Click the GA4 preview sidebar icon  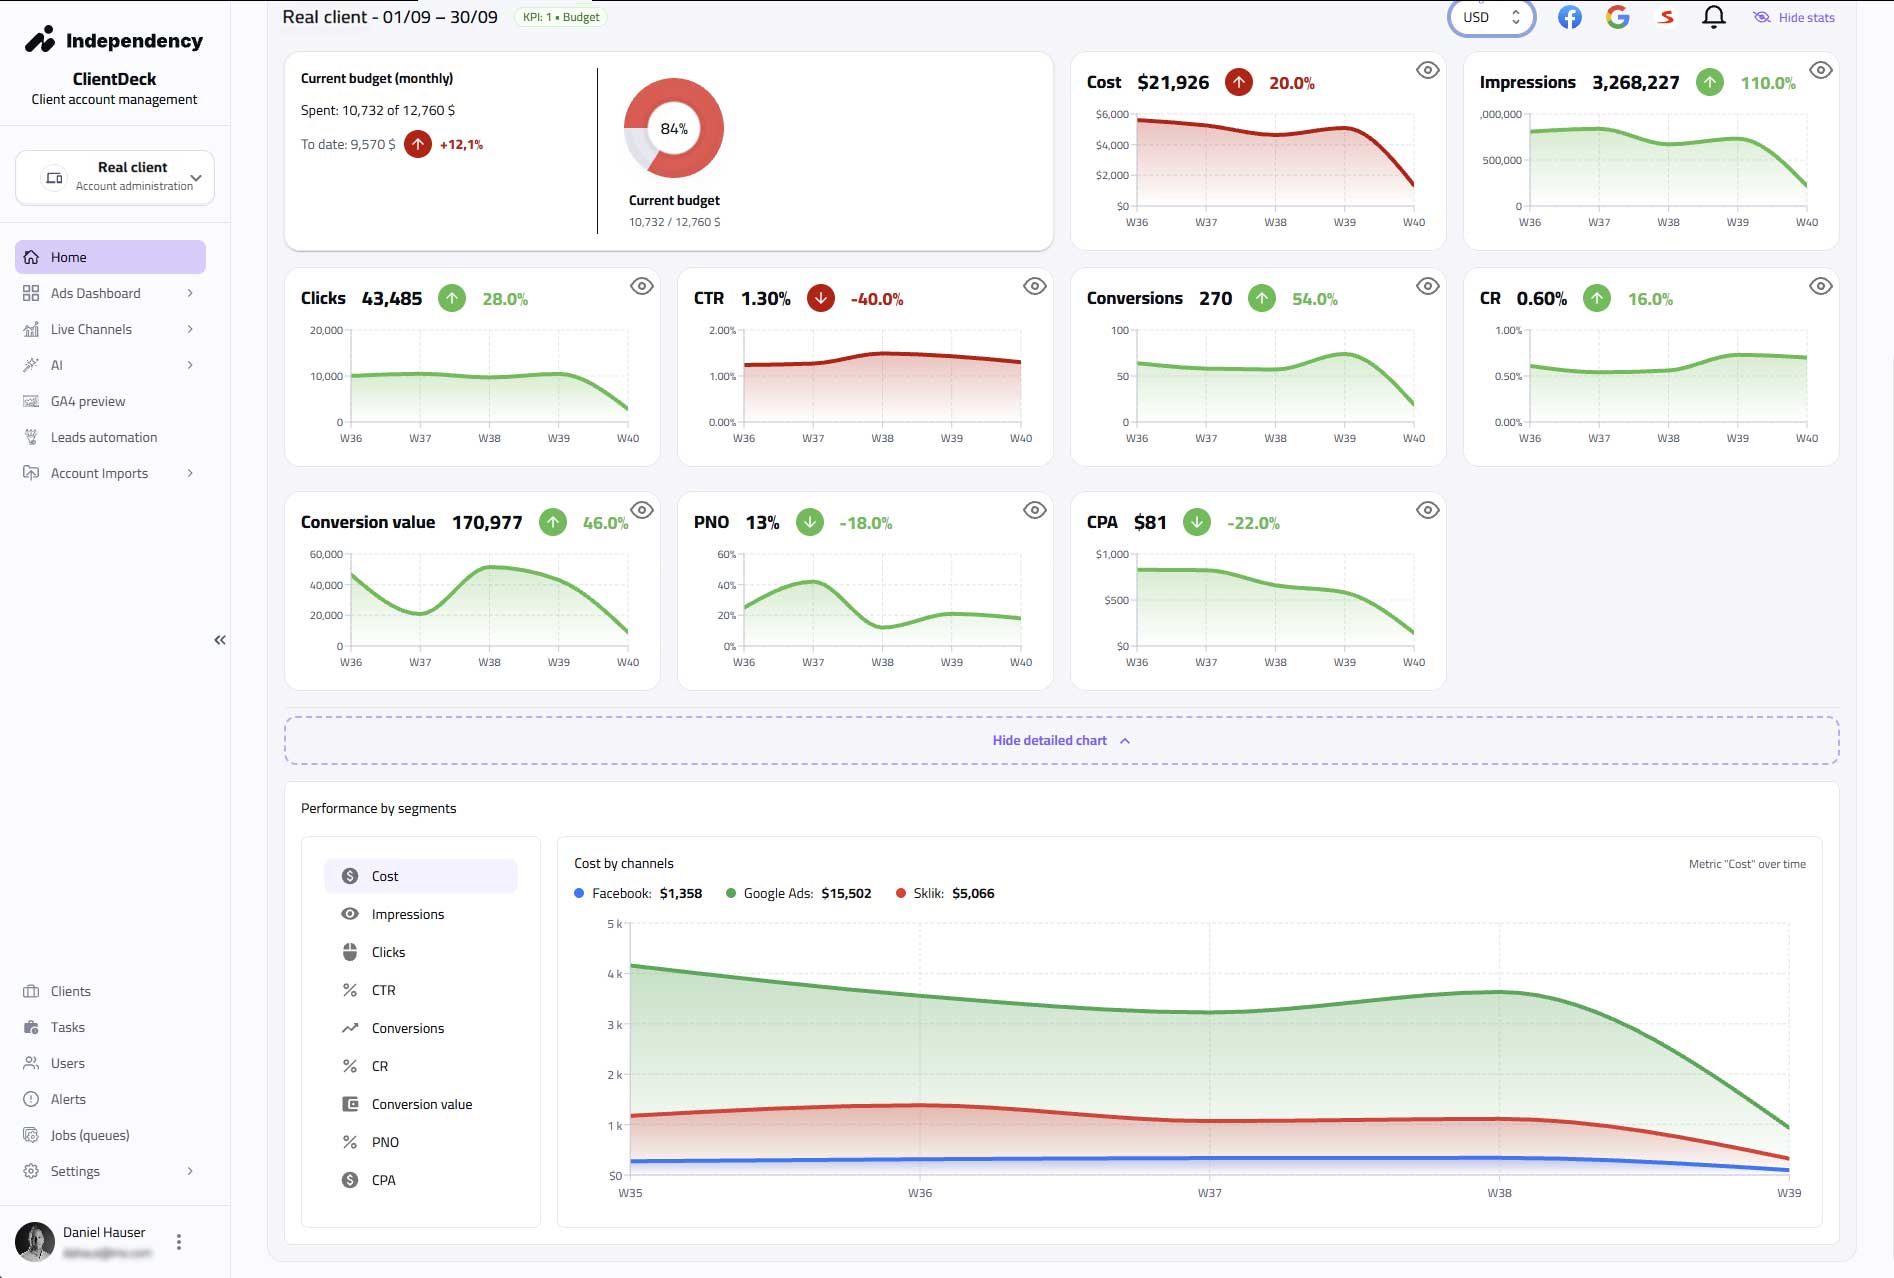pos(31,401)
